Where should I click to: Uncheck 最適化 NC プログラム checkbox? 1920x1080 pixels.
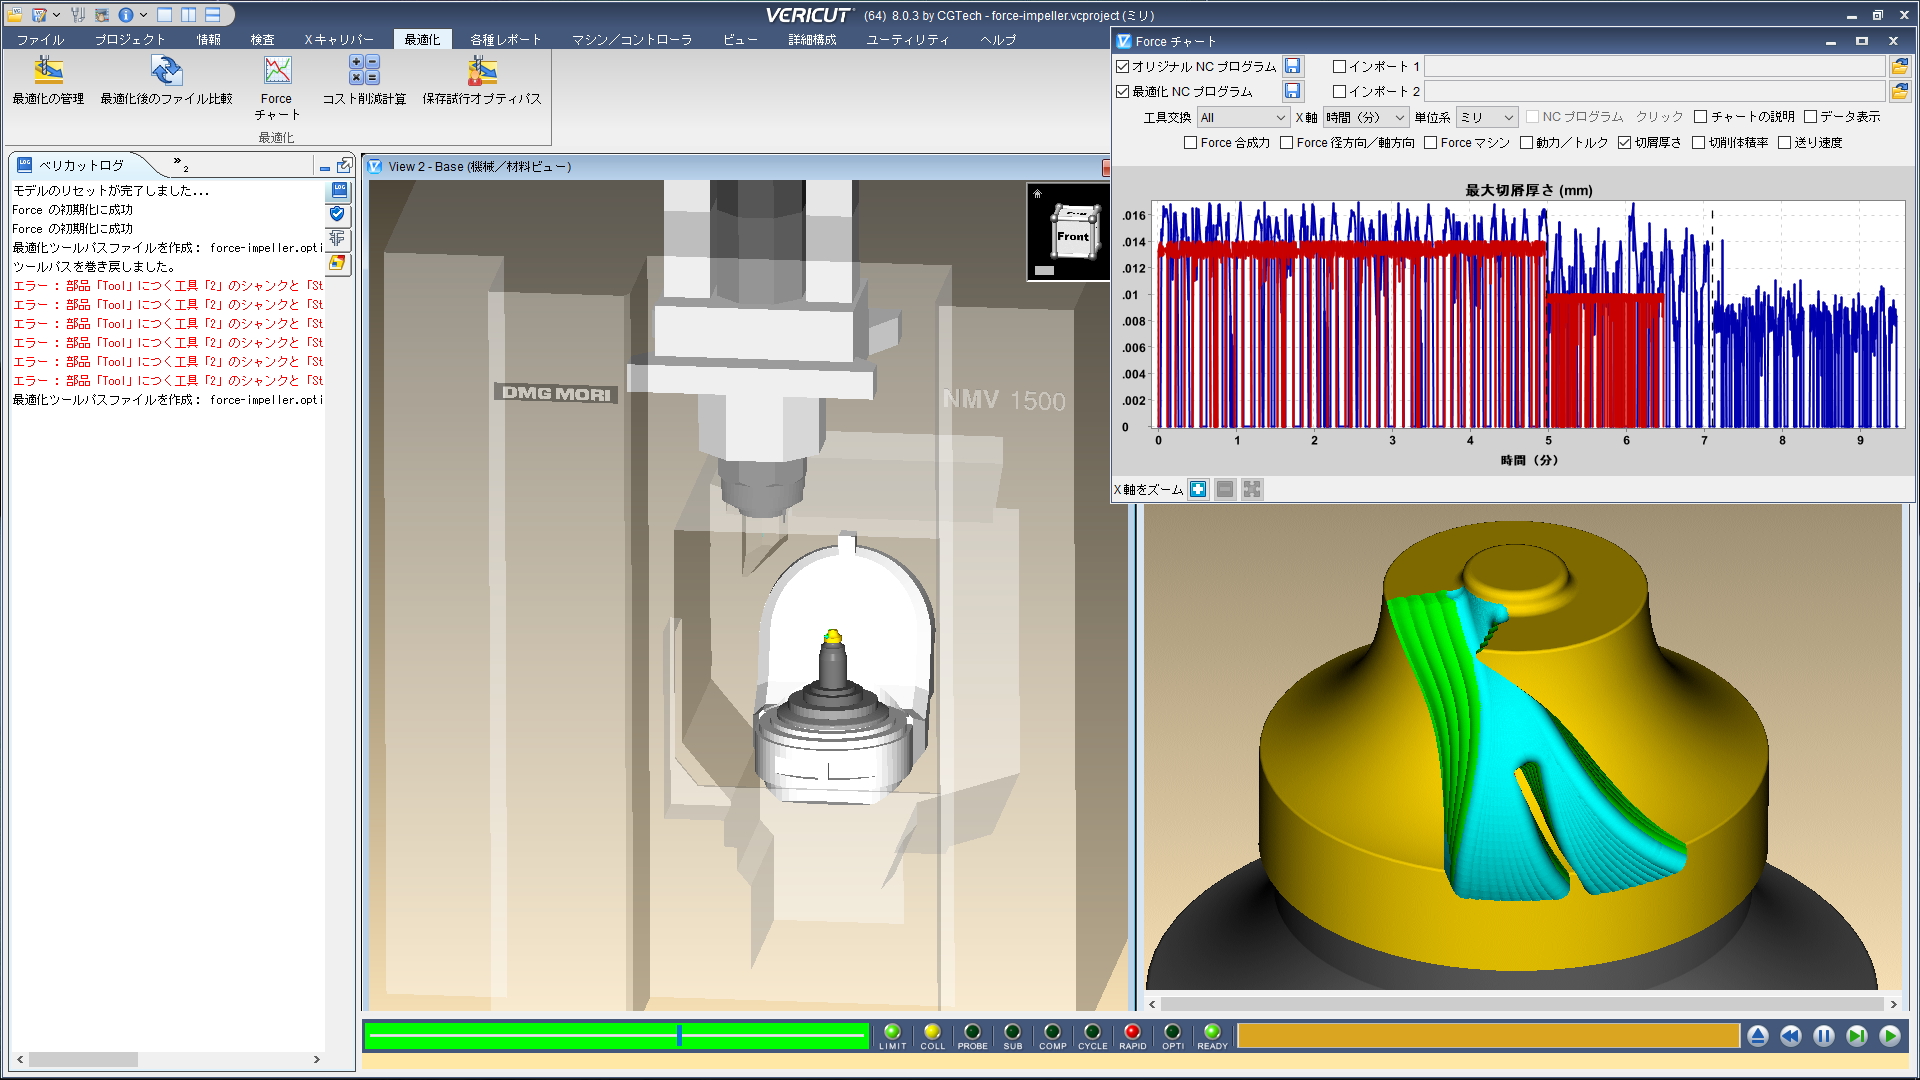(1122, 92)
